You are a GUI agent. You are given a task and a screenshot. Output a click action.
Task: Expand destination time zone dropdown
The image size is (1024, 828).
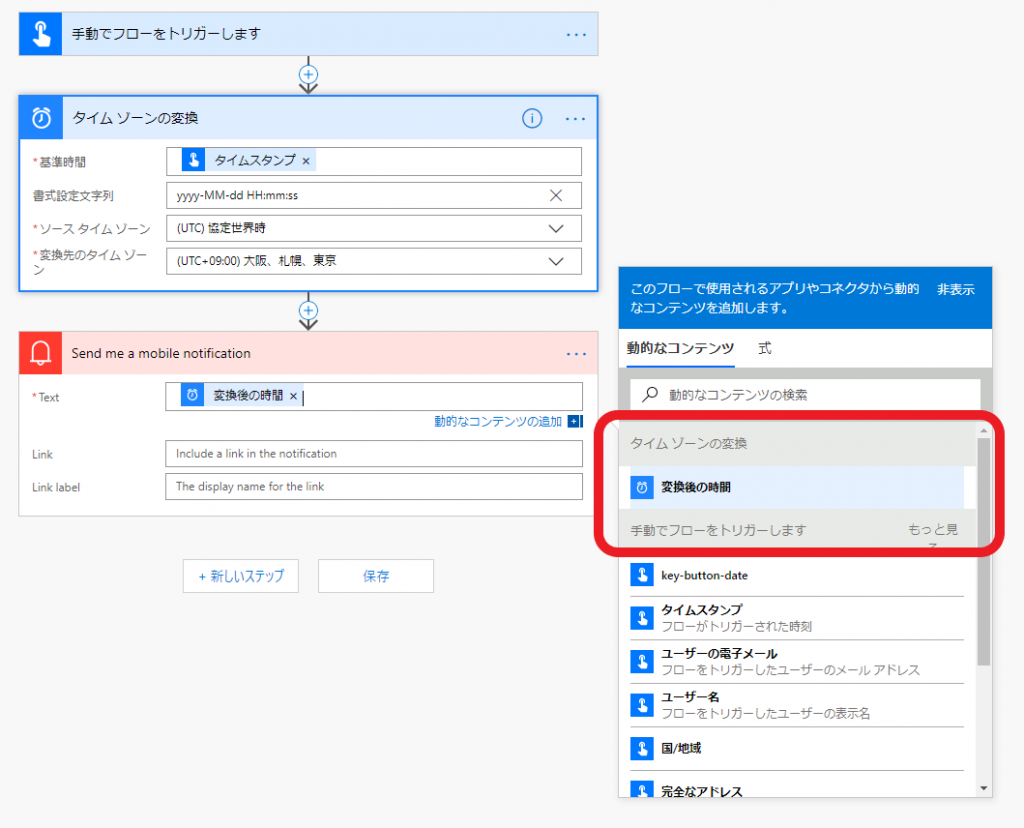click(x=556, y=261)
